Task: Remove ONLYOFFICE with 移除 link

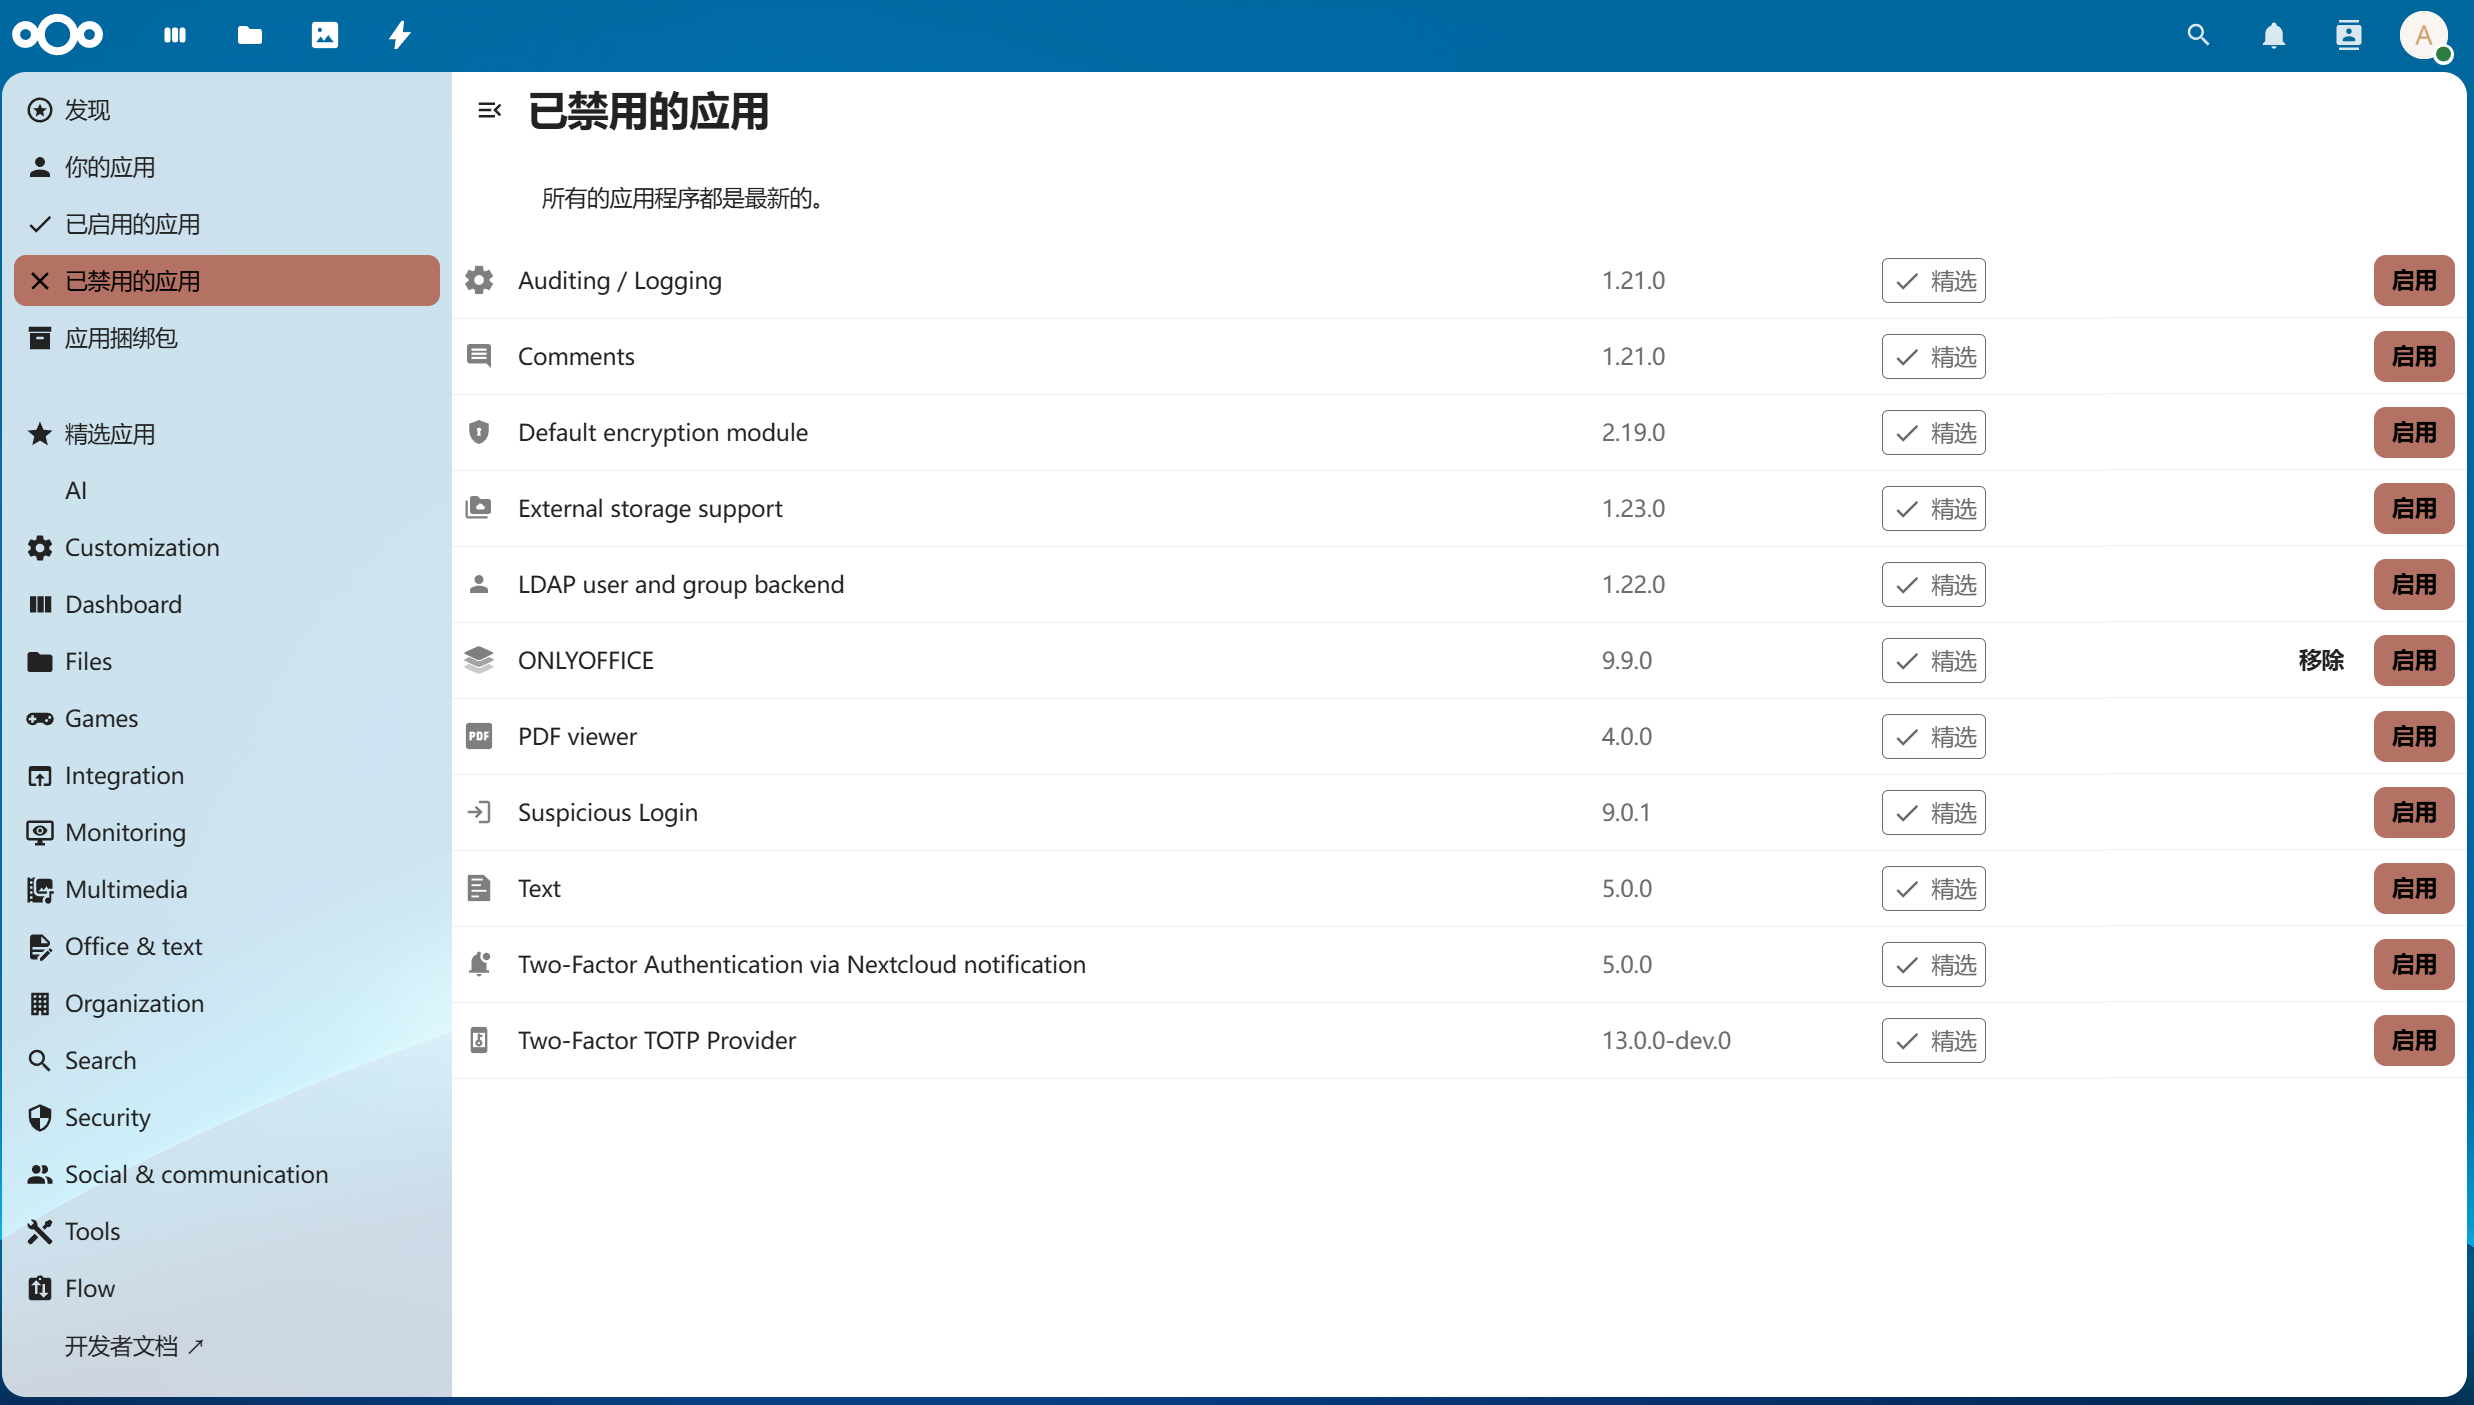Action: pos(2321,660)
